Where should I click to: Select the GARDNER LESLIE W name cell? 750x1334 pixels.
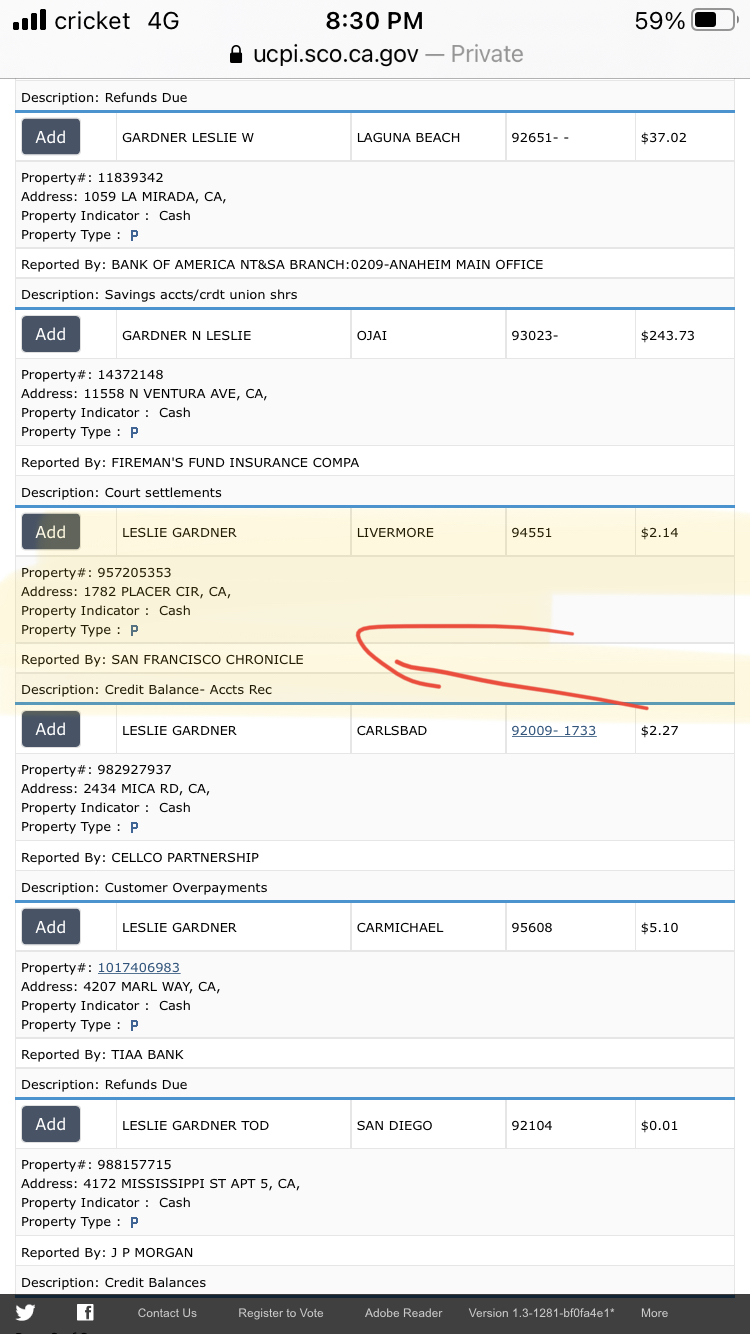232,137
